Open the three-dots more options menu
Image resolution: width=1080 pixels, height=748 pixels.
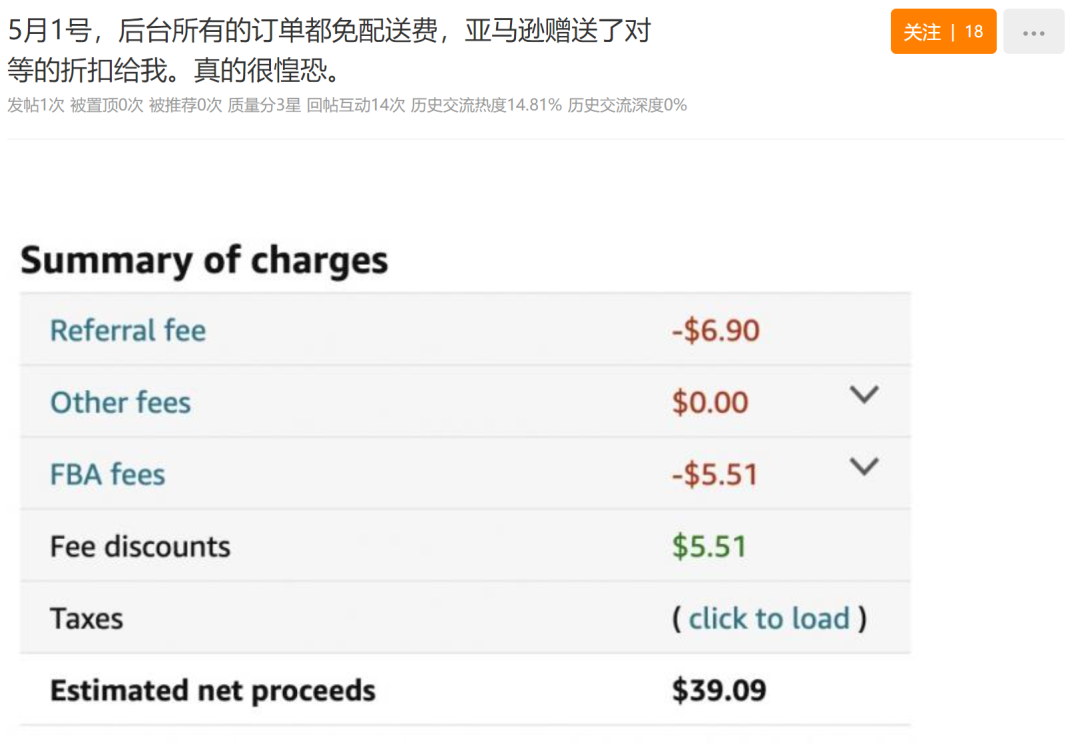pos(1033,32)
